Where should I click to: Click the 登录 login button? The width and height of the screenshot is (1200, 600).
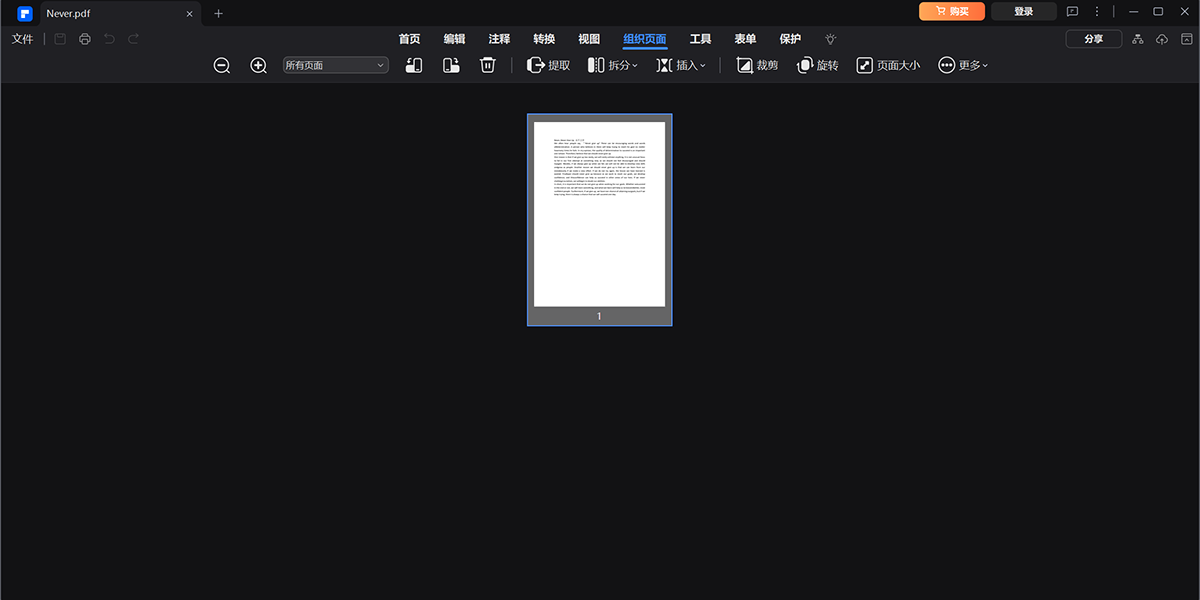coord(1024,11)
